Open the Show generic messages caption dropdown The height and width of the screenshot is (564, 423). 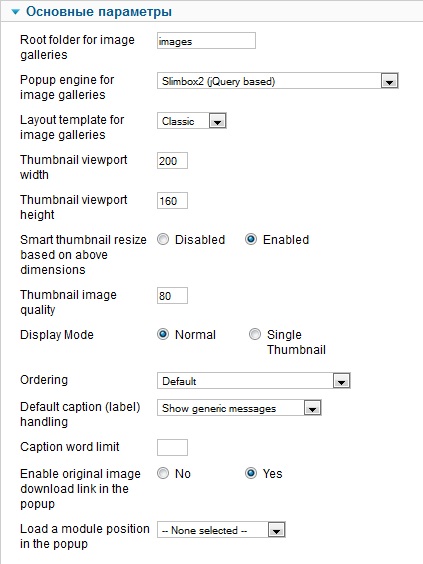coord(239,408)
